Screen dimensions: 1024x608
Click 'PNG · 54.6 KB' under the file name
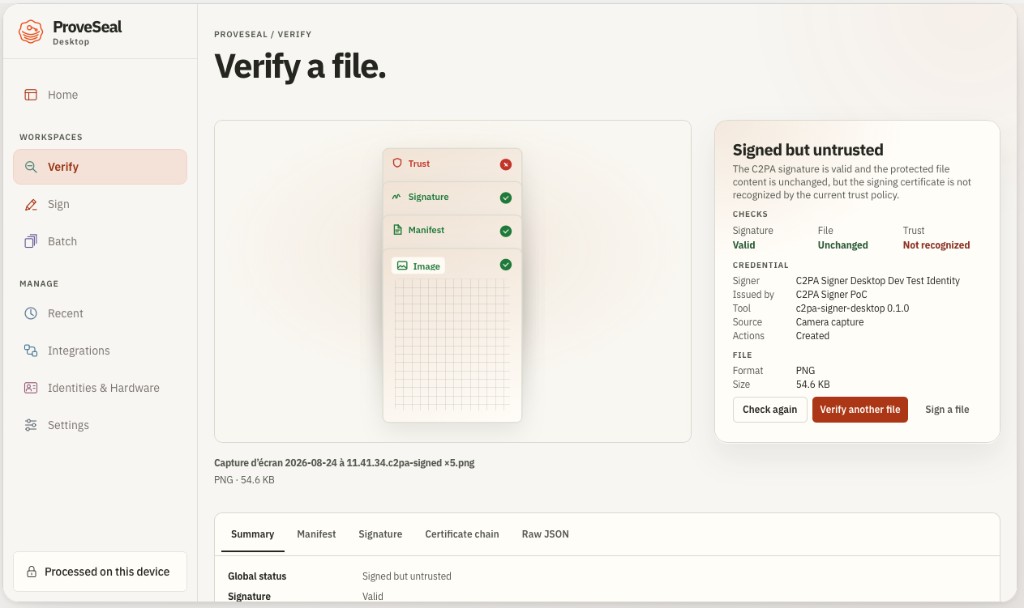(x=244, y=479)
